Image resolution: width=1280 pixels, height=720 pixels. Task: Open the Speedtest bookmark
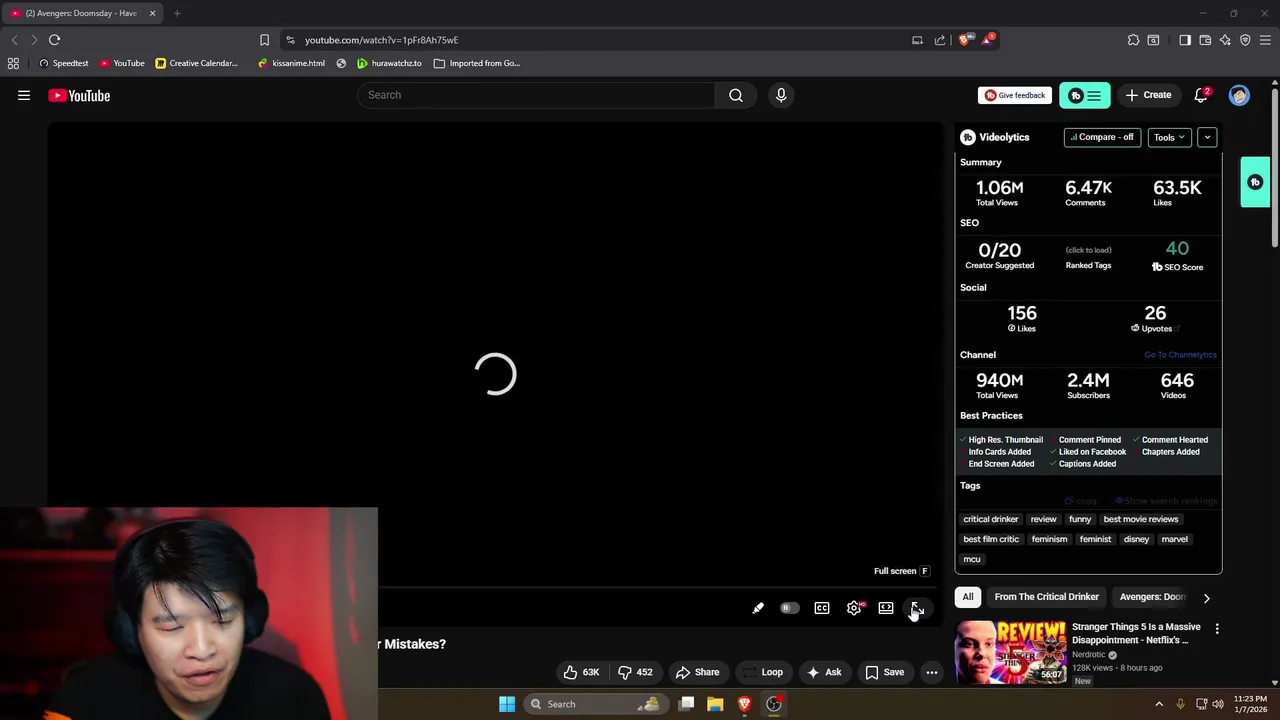[x=63, y=63]
